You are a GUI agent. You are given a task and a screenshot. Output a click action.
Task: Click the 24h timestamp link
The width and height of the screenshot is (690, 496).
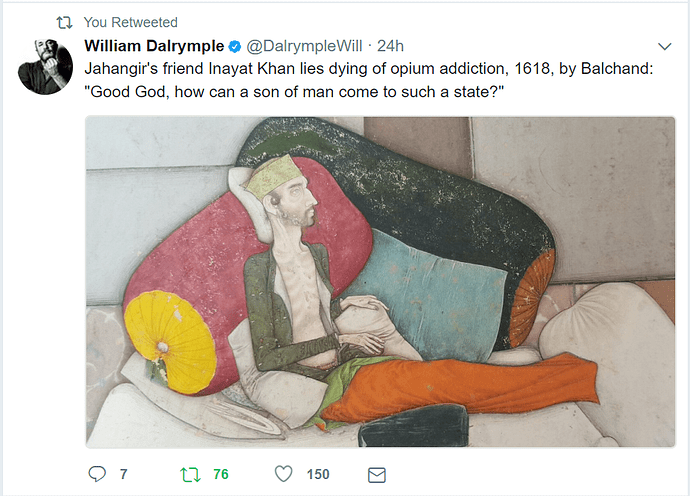click(390, 46)
